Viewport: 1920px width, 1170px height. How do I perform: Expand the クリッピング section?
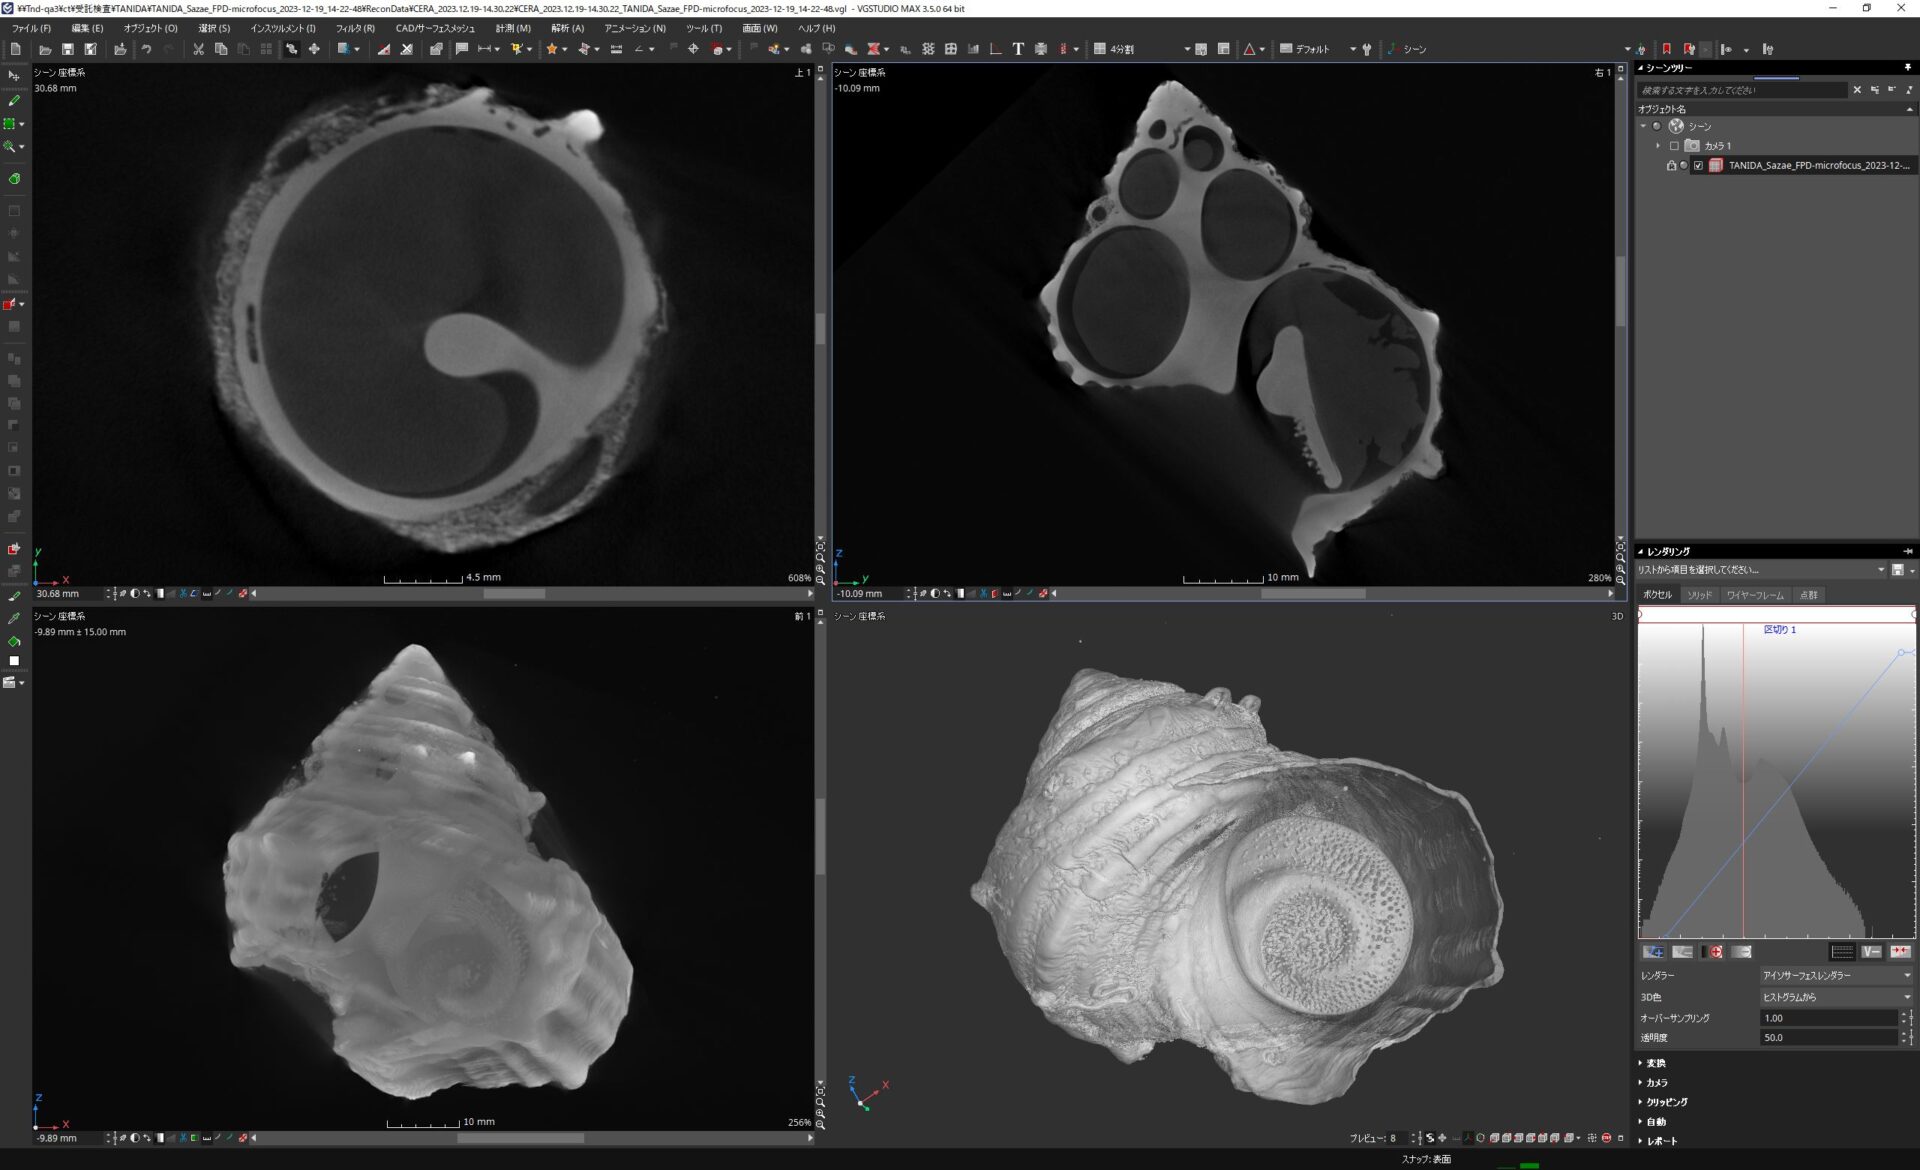[1666, 1102]
